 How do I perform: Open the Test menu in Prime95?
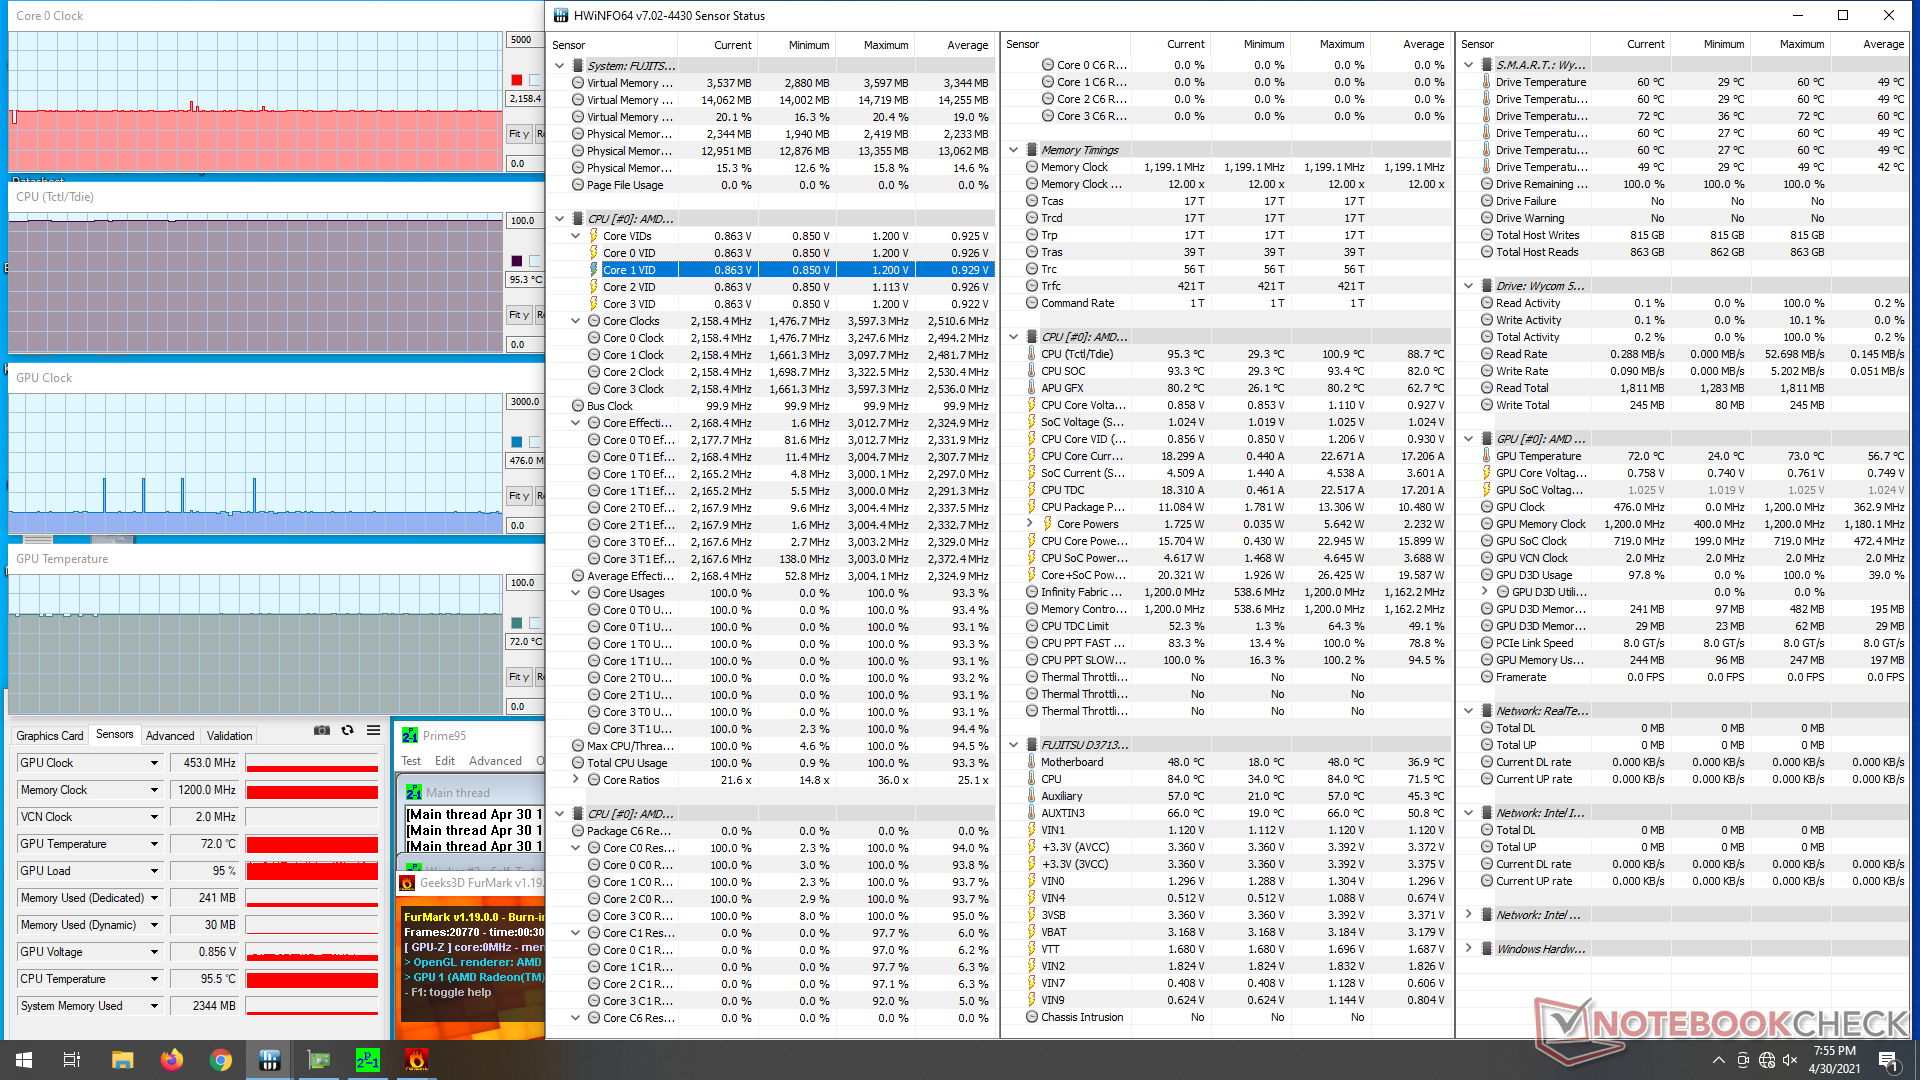click(x=411, y=761)
